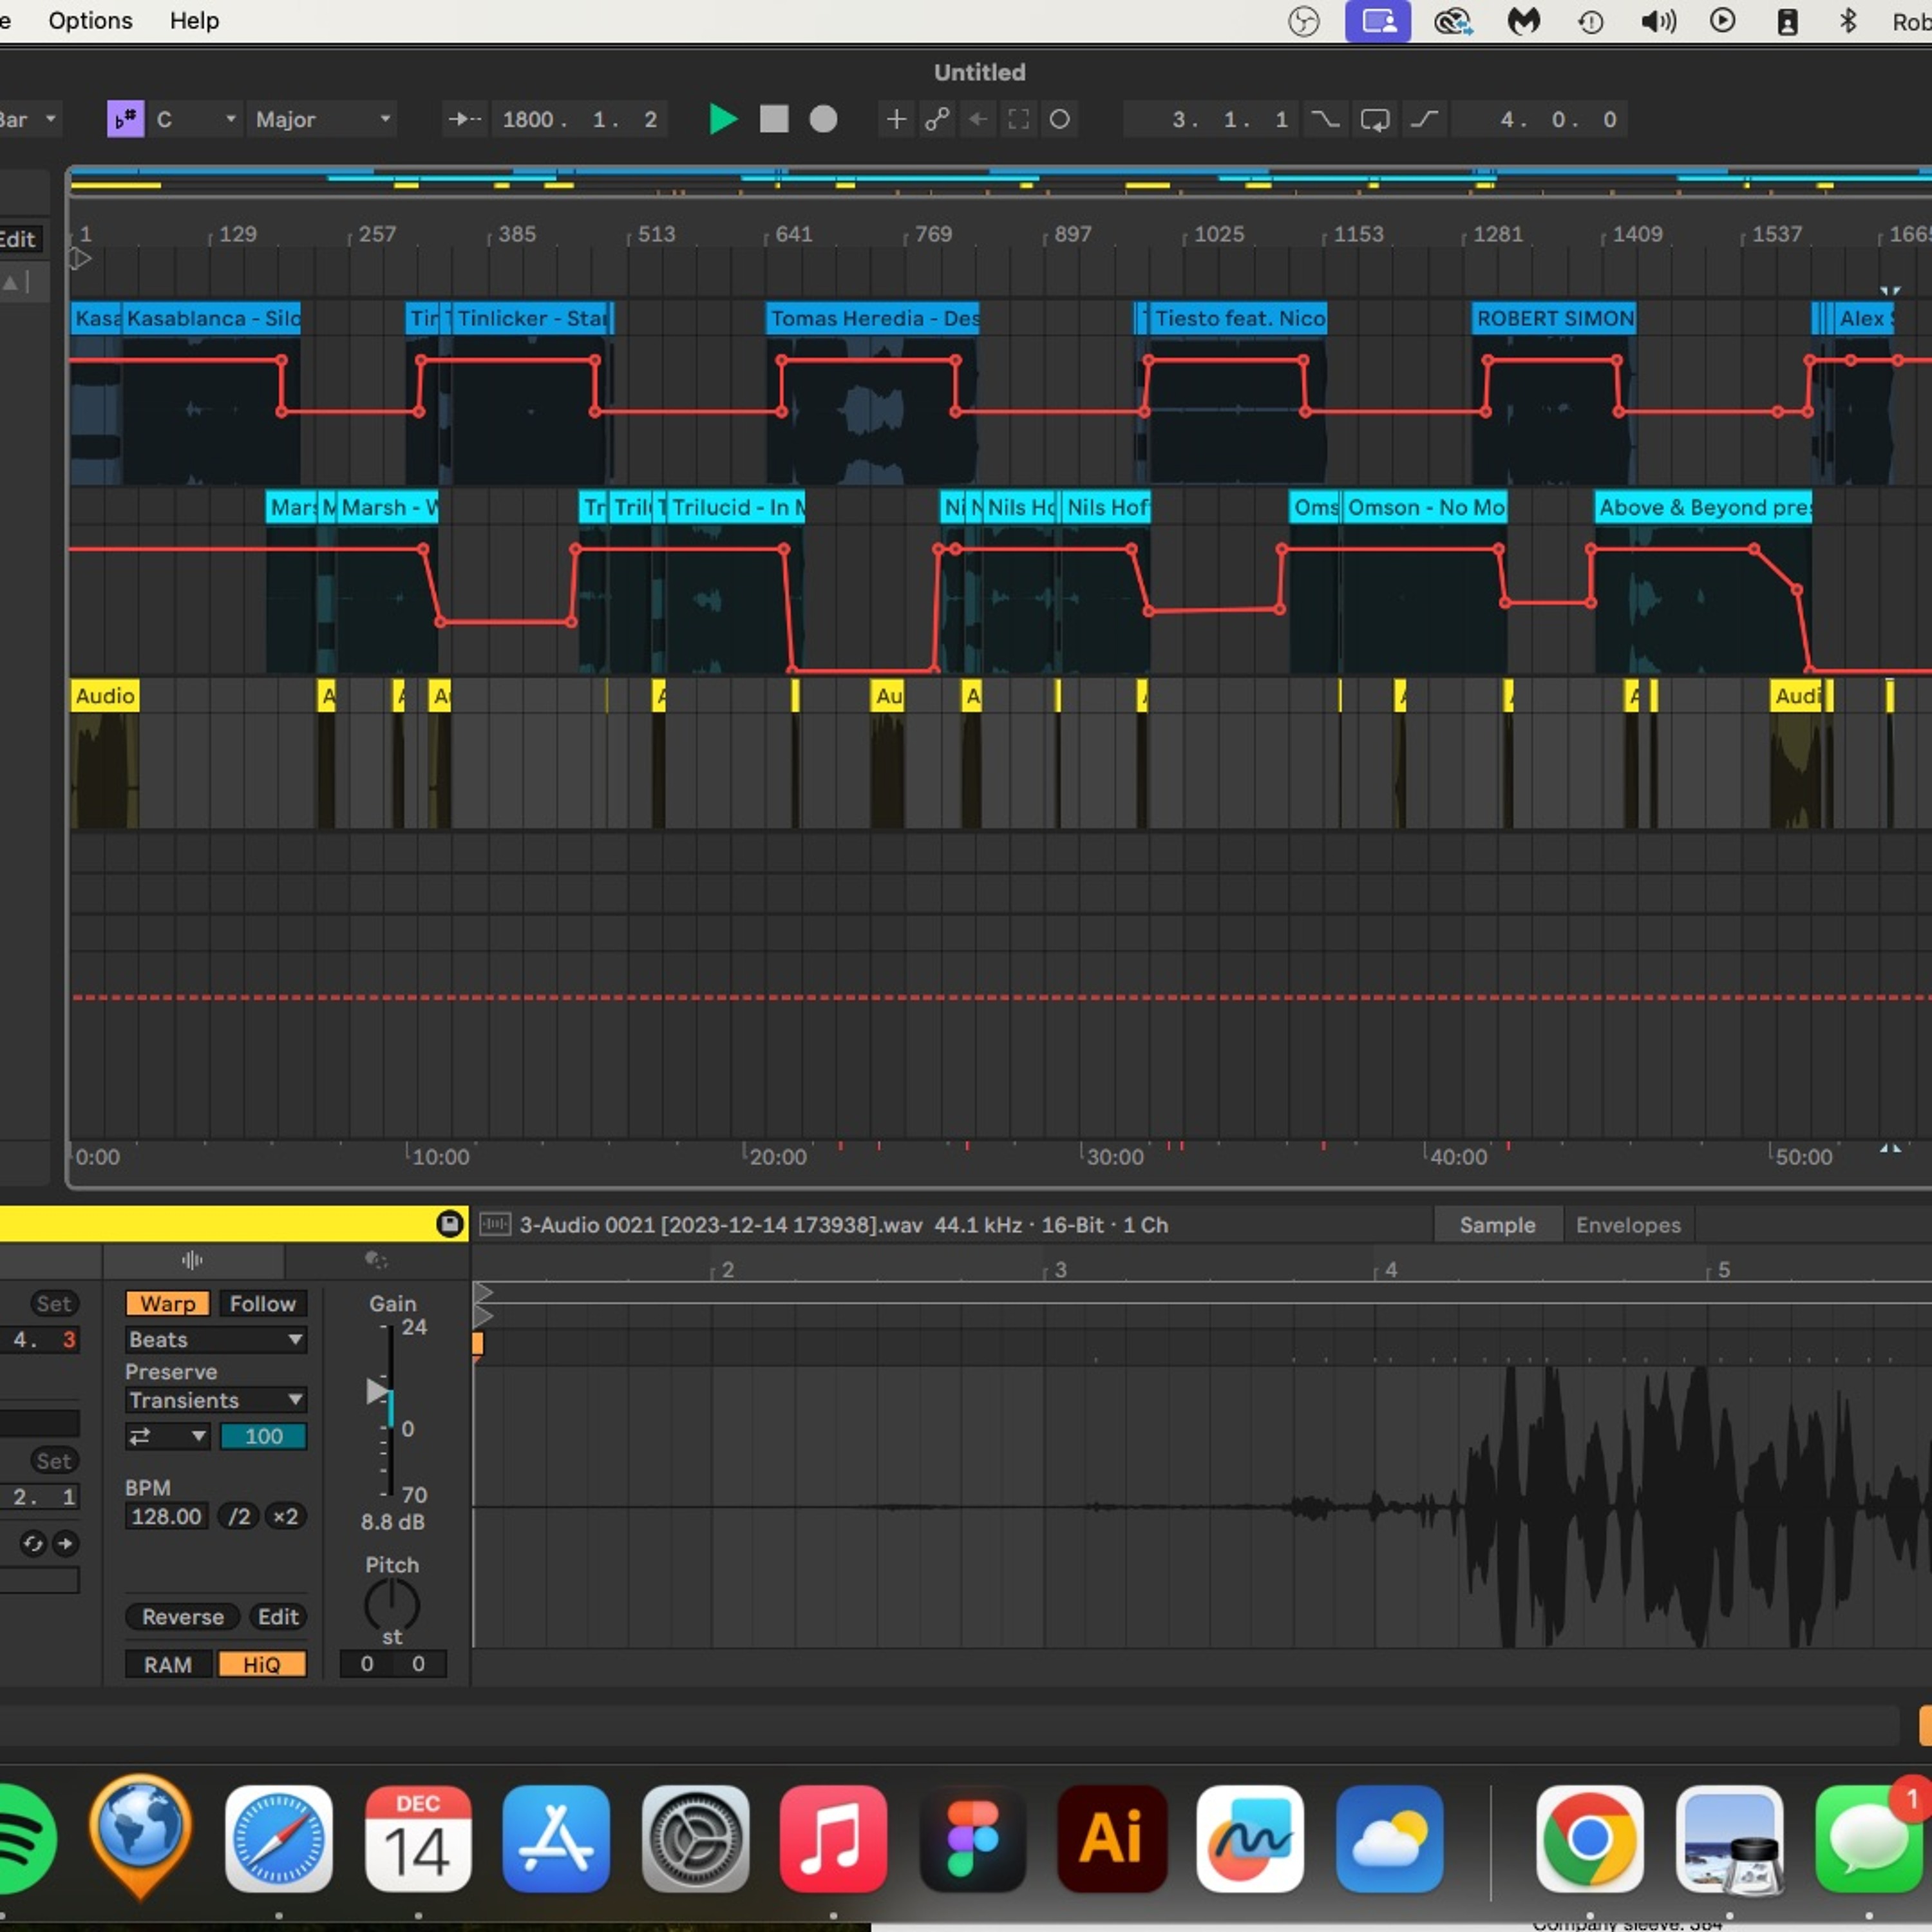This screenshot has width=1932, height=1932.
Task: Start playback with the green Play button
Action: (x=722, y=119)
